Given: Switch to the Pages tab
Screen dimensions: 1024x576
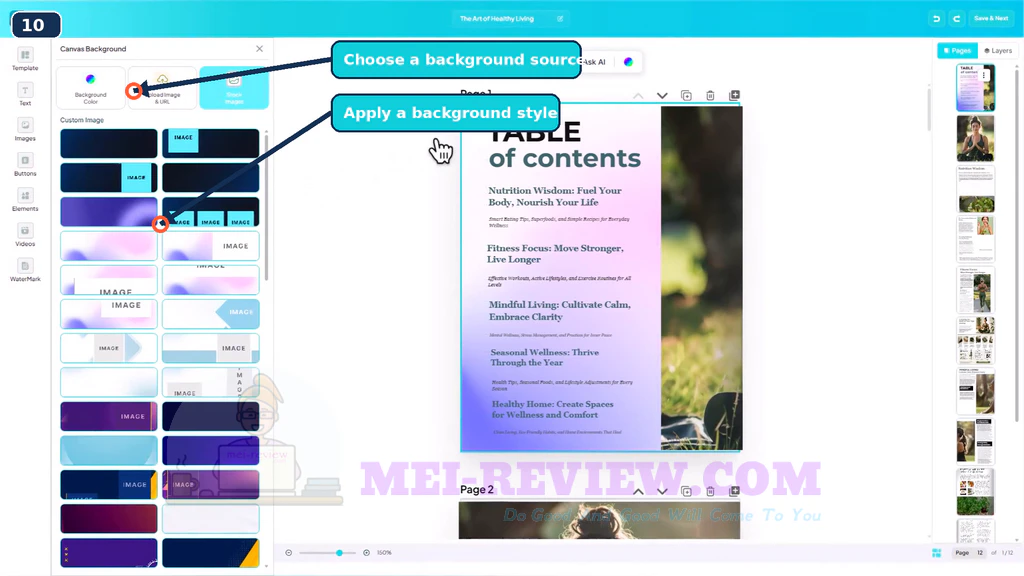Looking at the screenshot, I should point(957,50).
